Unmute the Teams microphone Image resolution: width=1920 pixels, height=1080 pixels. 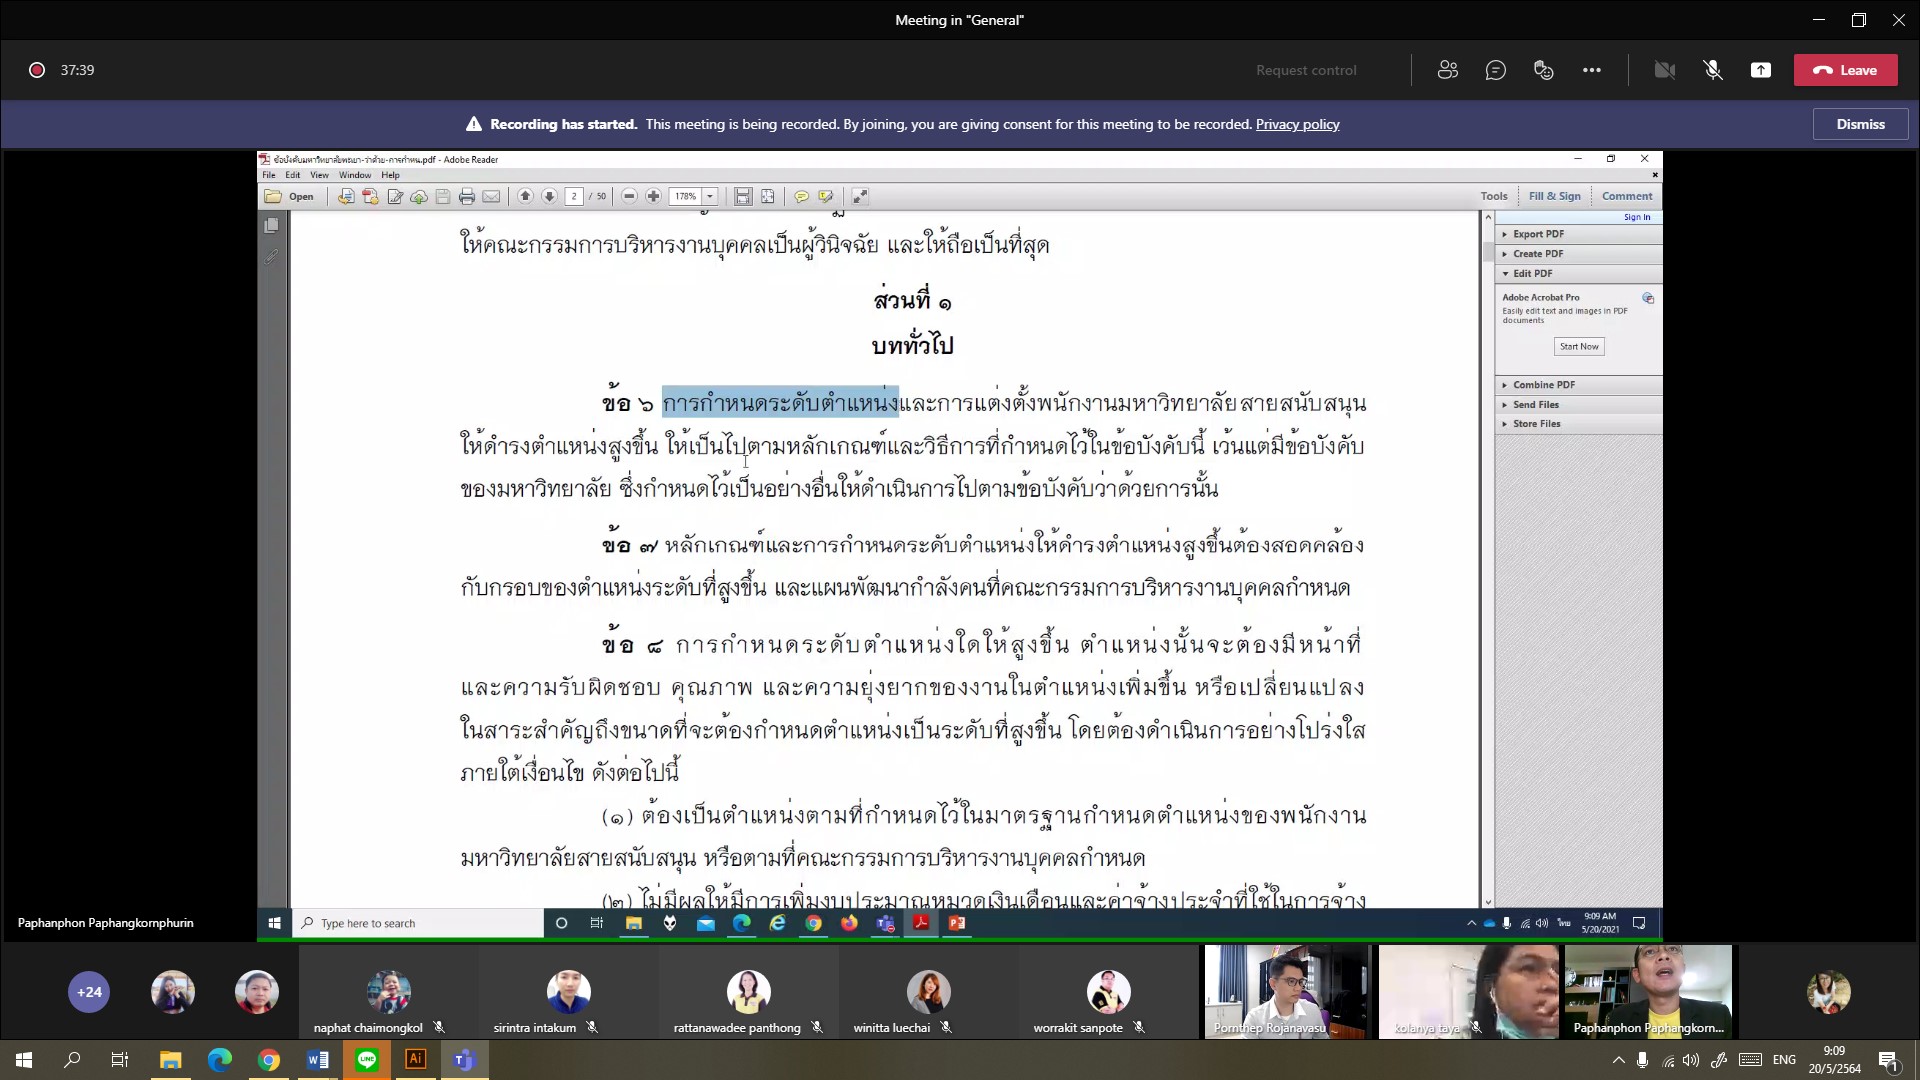click(1712, 70)
